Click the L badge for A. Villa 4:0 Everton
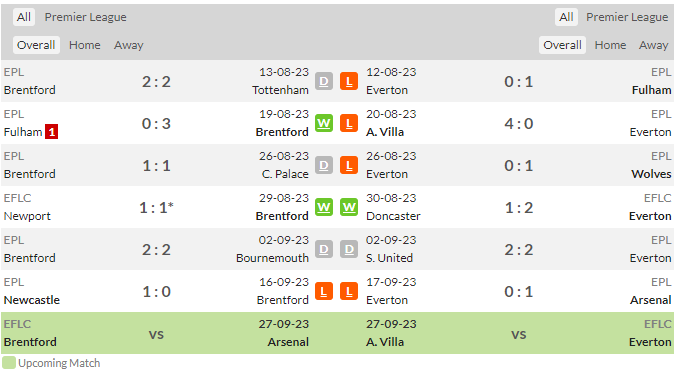The width and height of the screenshot is (674, 385). [x=349, y=123]
